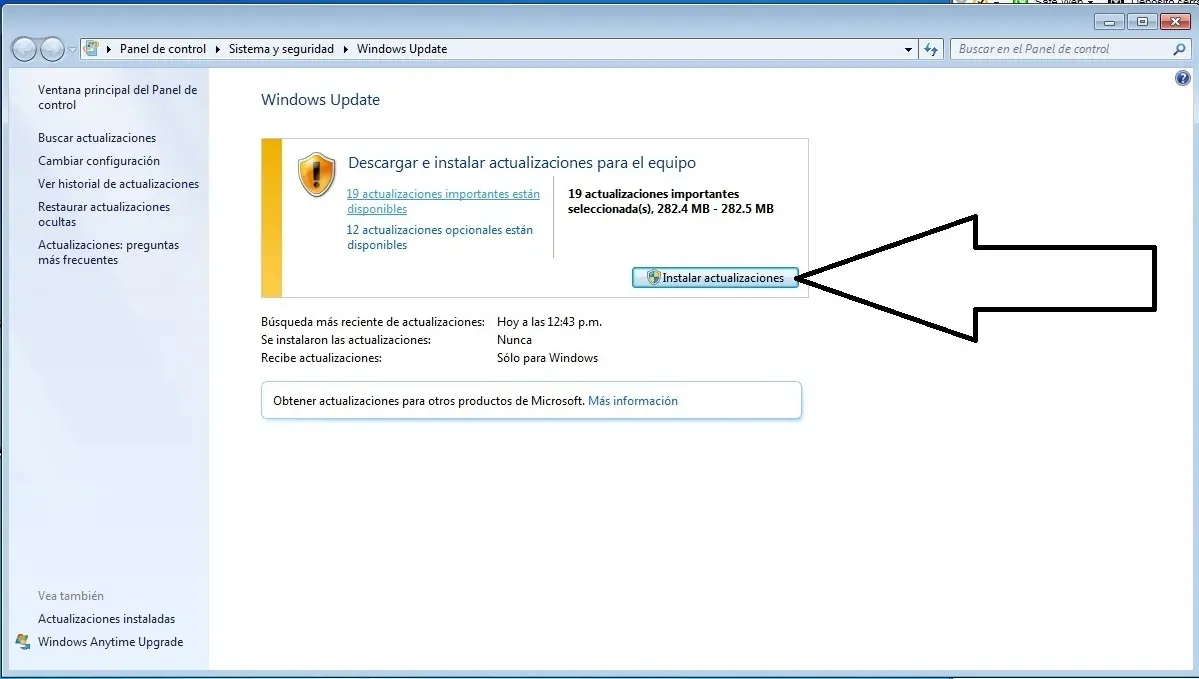Open help via blue question mark icon
1199x679 pixels.
(1182, 78)
